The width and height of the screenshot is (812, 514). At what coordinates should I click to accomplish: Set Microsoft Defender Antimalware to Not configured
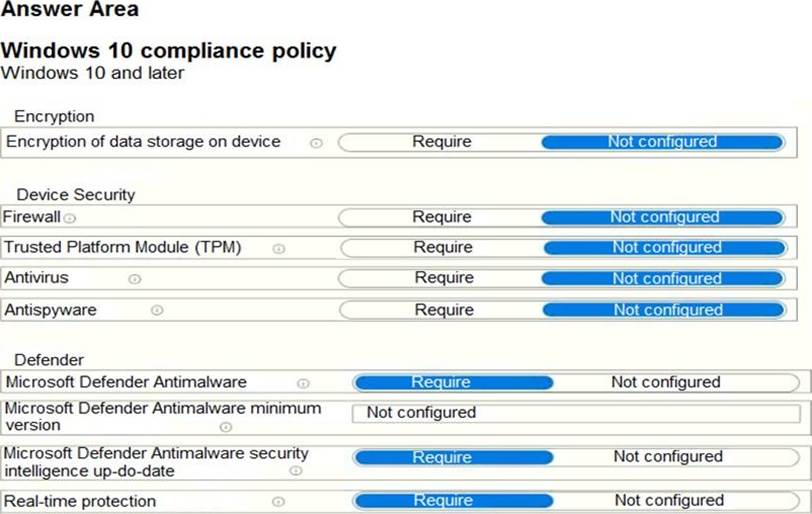pyautogui.click(x=665, y=382)
